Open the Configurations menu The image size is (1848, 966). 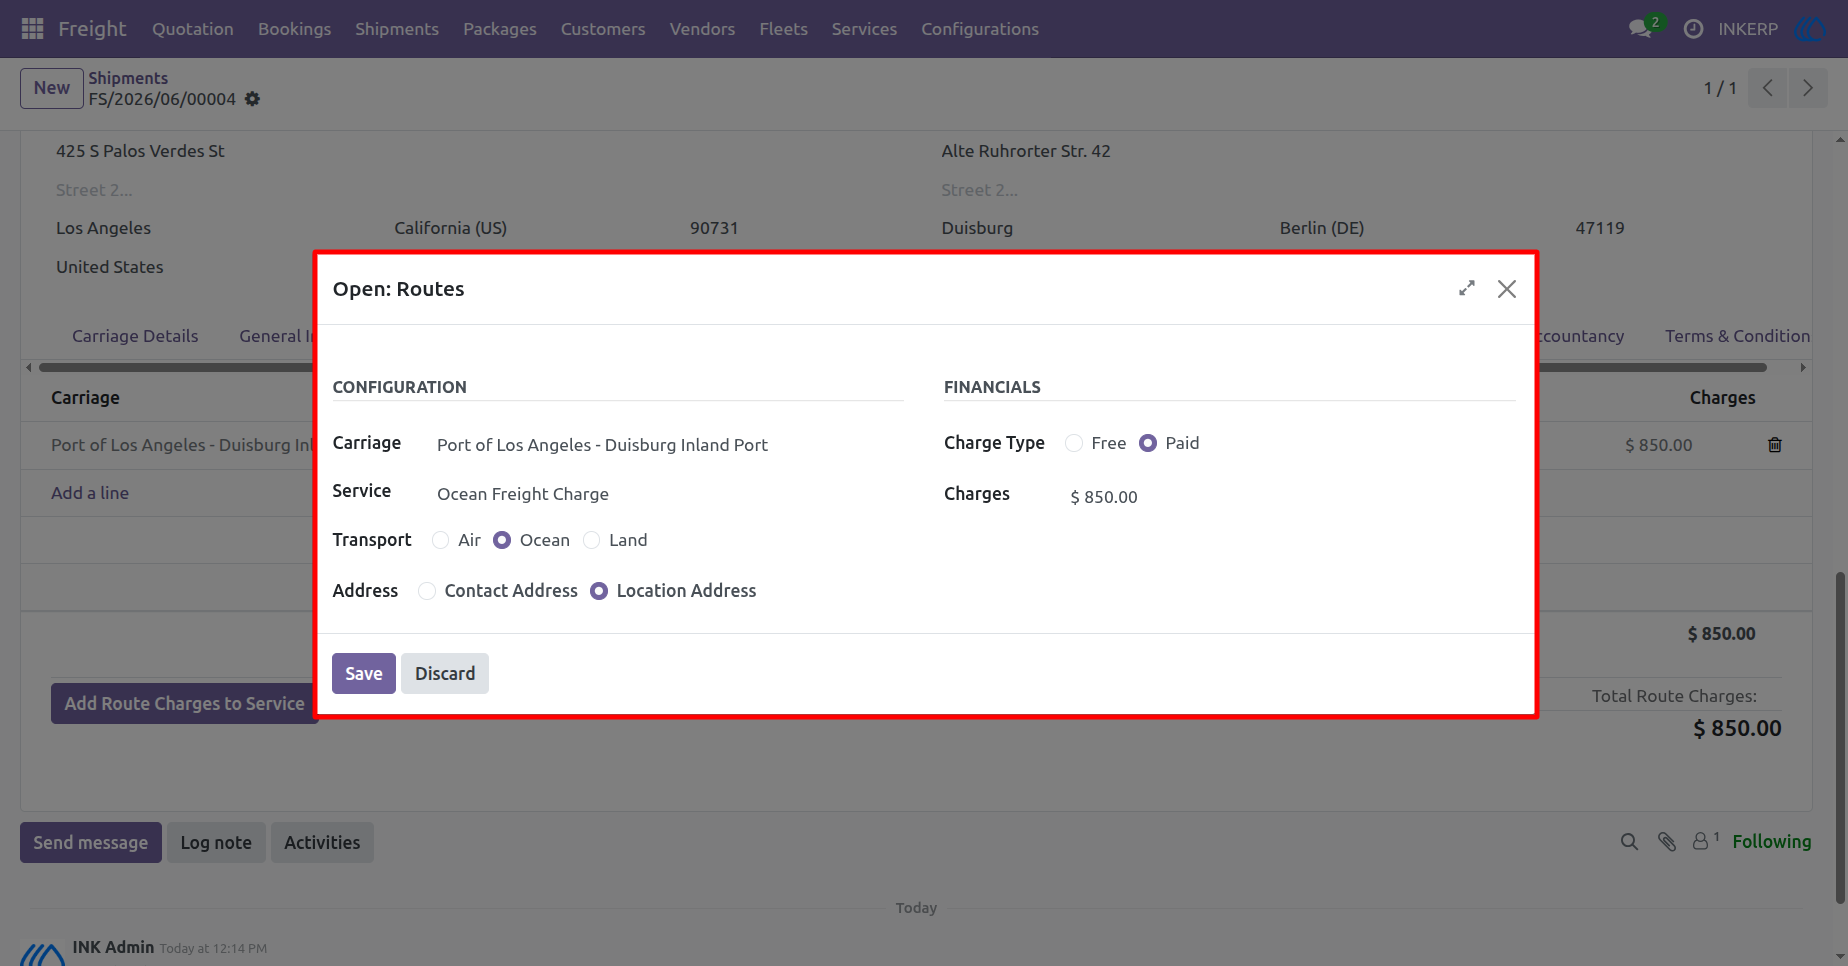pos(980,29)
